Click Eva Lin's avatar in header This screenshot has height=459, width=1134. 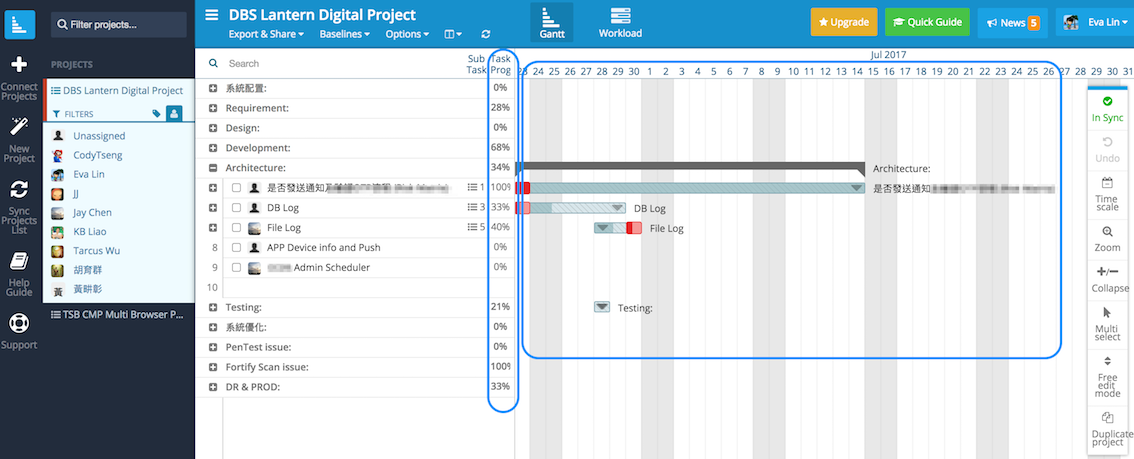(x=1072, y=22)
